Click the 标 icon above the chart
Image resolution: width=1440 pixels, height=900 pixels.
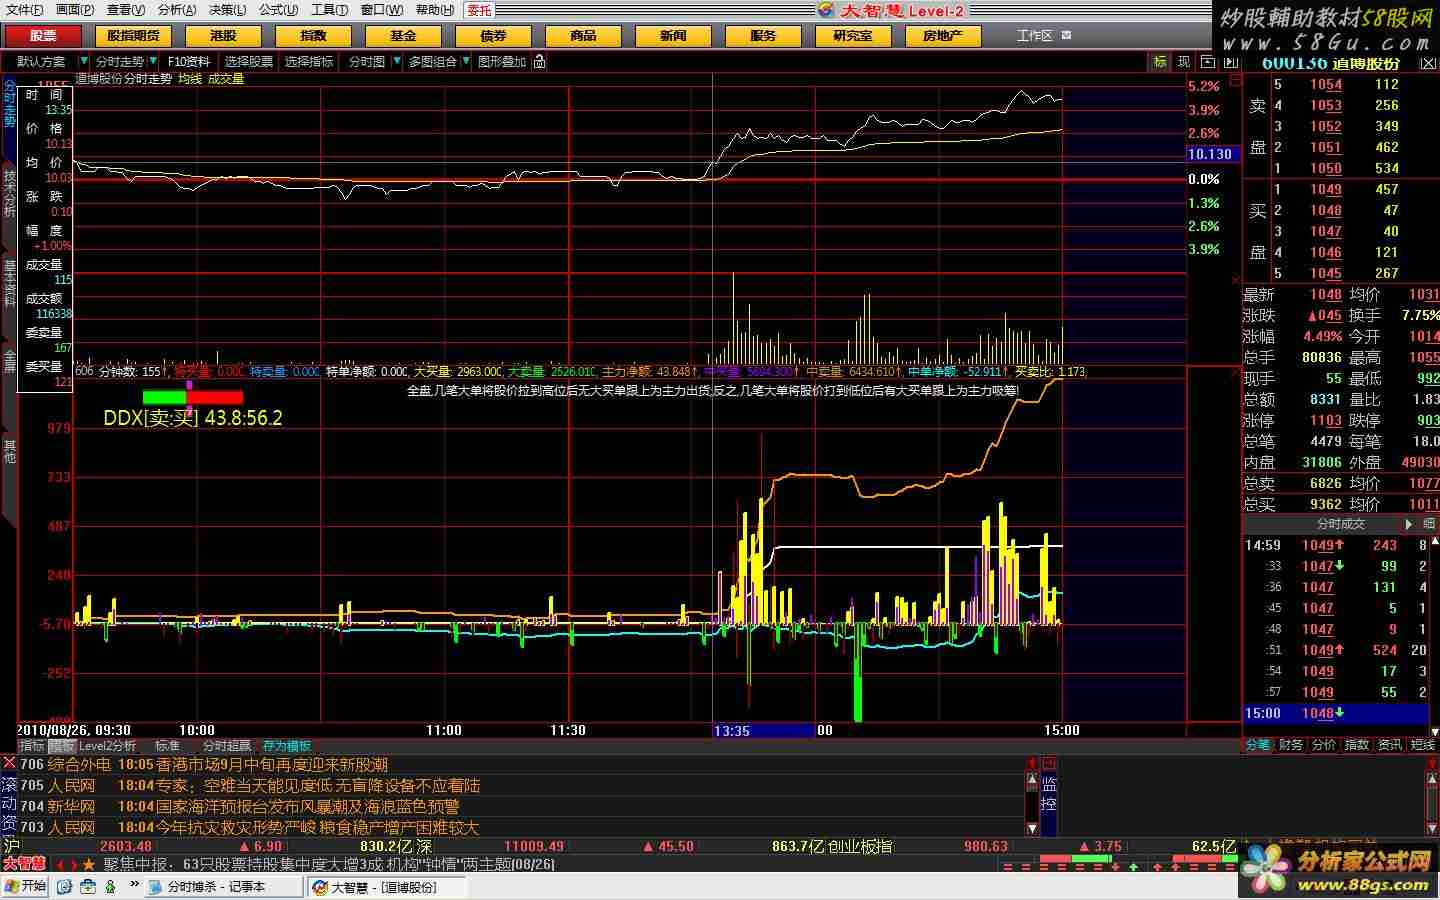pyautogui.click(x=1160, y=62)
